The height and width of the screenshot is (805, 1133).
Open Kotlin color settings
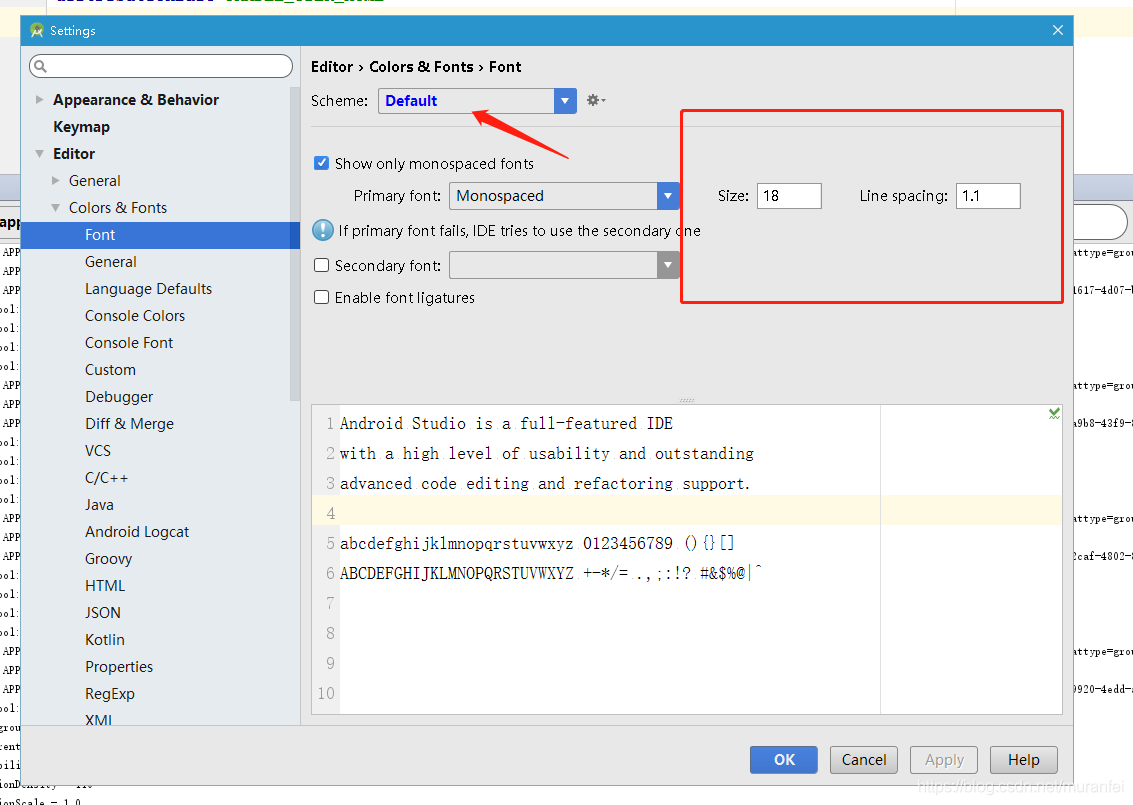[105, 640]
